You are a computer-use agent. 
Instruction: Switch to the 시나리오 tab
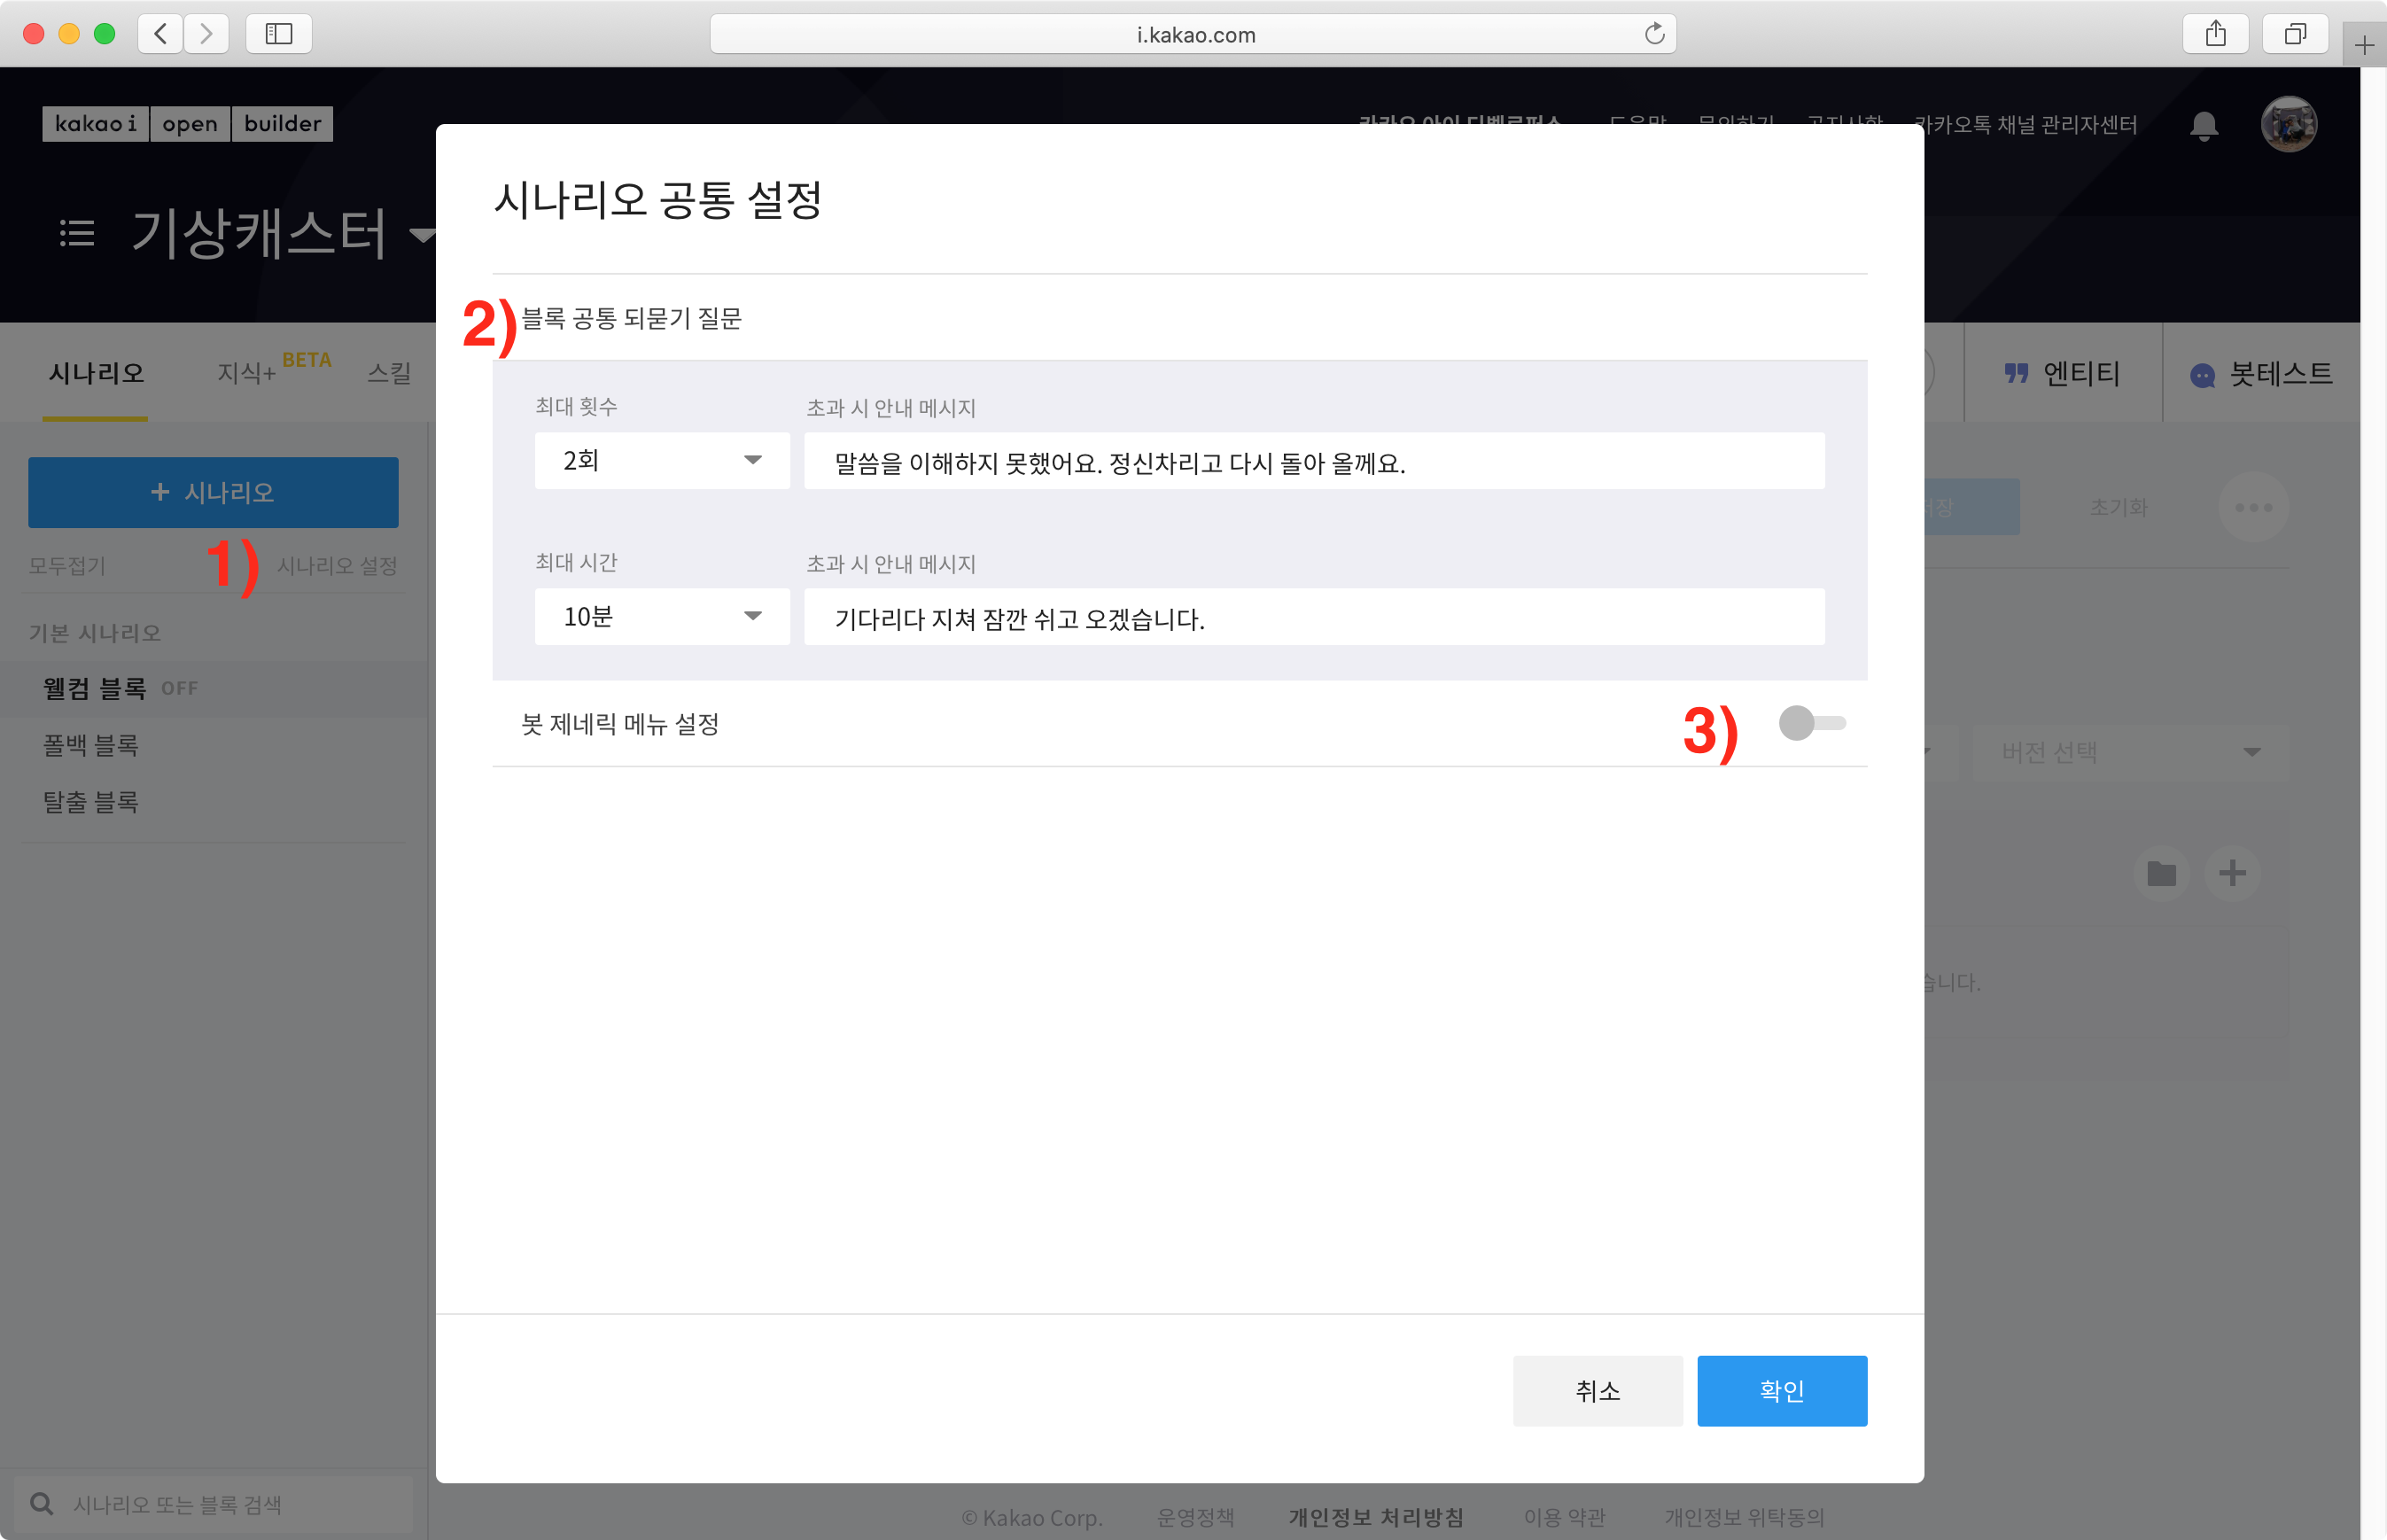(96, 374)
